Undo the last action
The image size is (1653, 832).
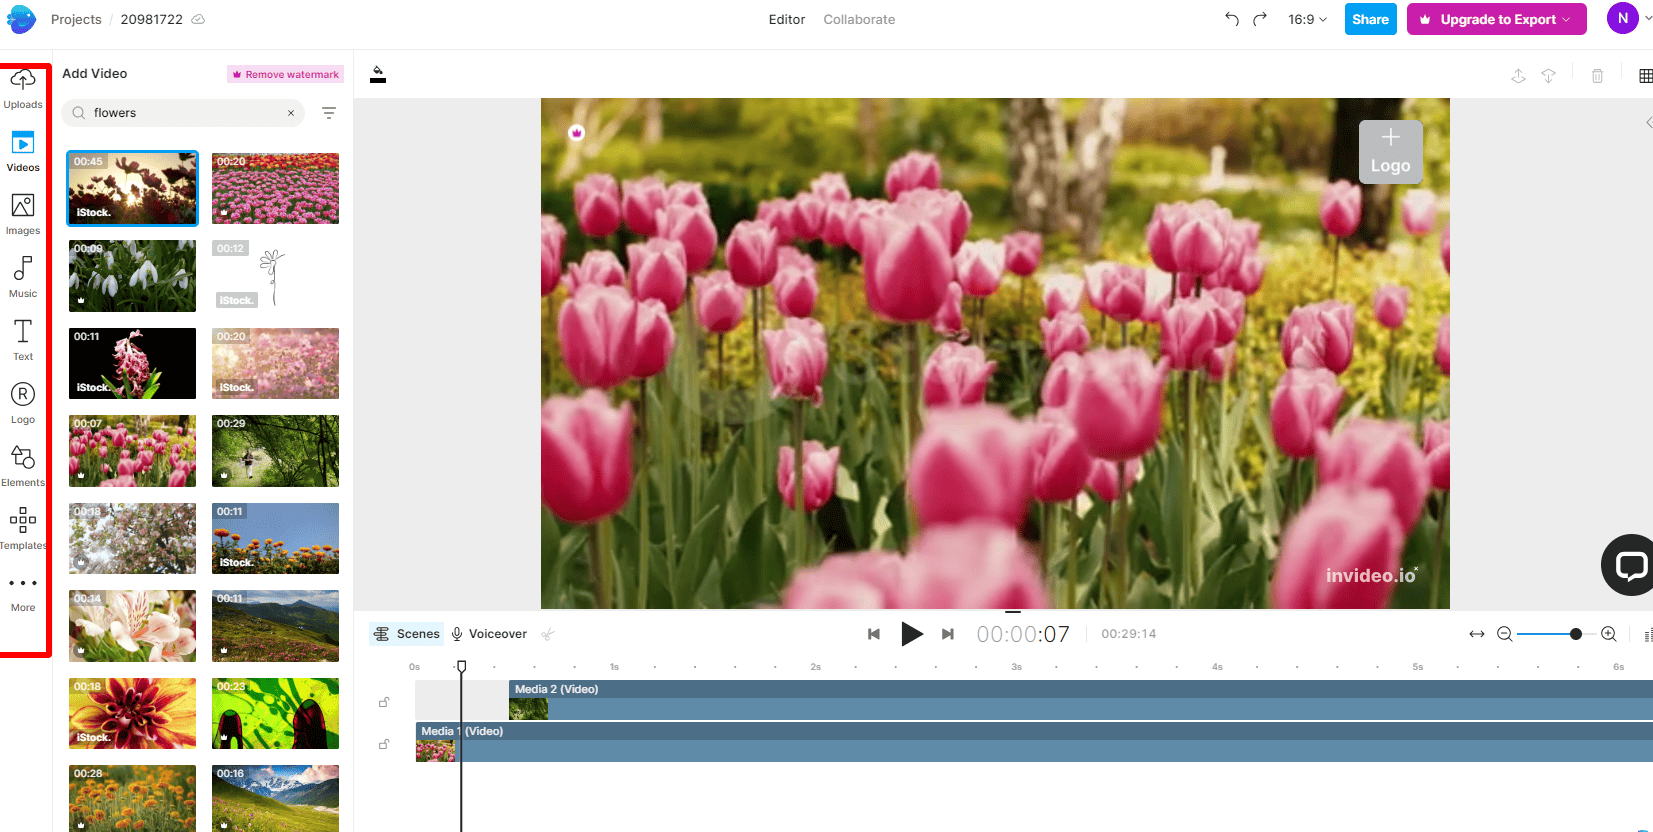point(1232,19)
